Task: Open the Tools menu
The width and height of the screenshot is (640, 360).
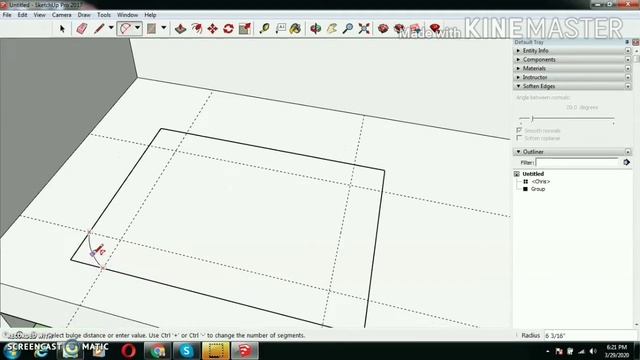Action: (x=104, y=15)
